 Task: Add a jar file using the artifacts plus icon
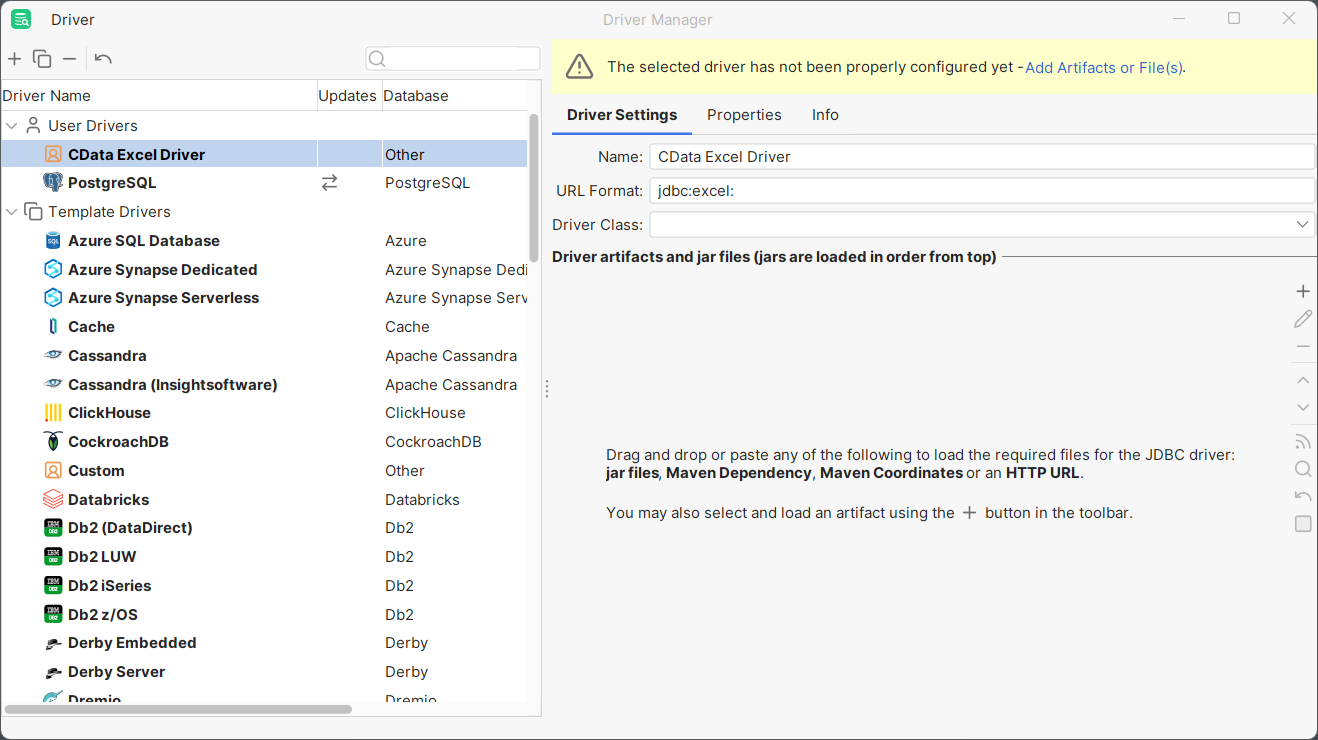click(1302, 292)
